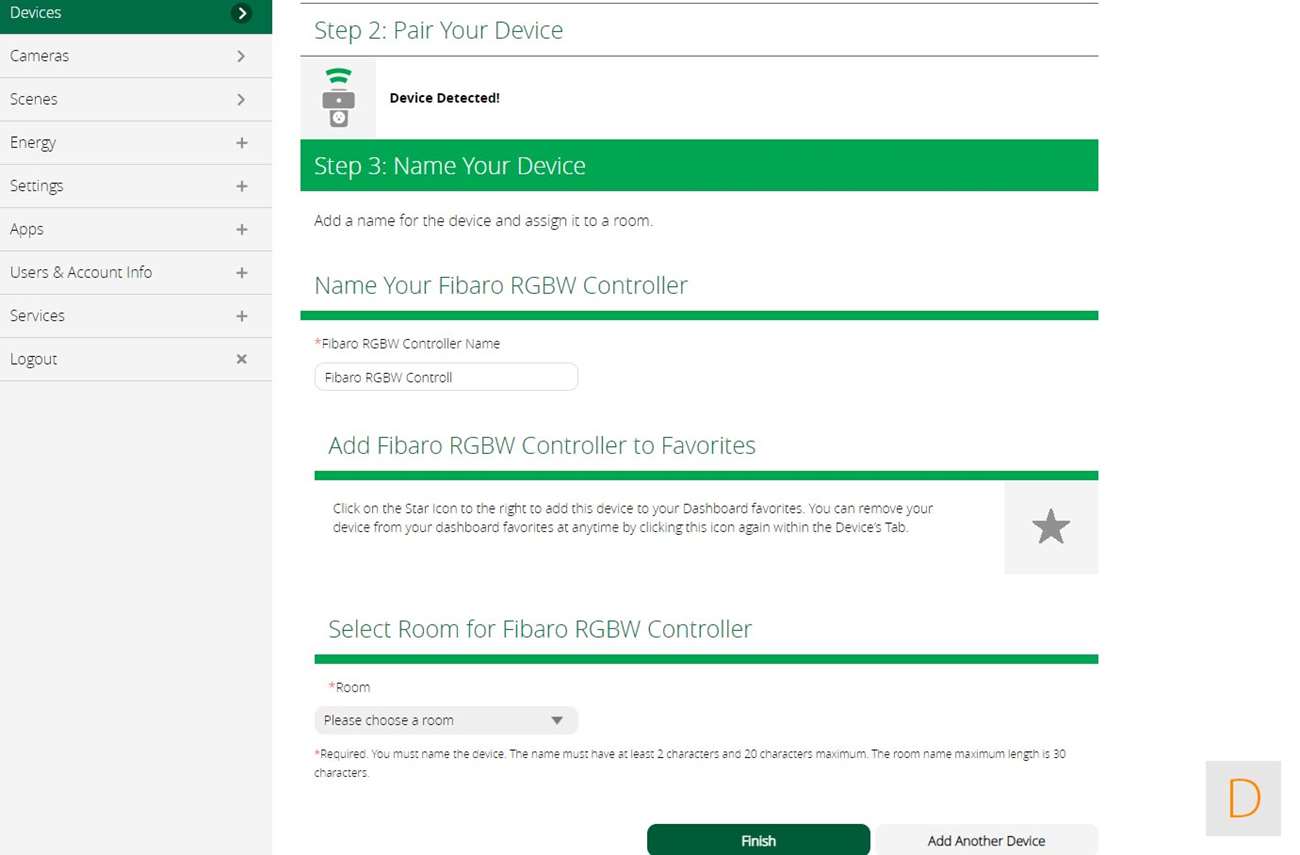The image size is (1300, 855).
Task: Go to Scenes in sidebar
Action: [x=34, y=100]
